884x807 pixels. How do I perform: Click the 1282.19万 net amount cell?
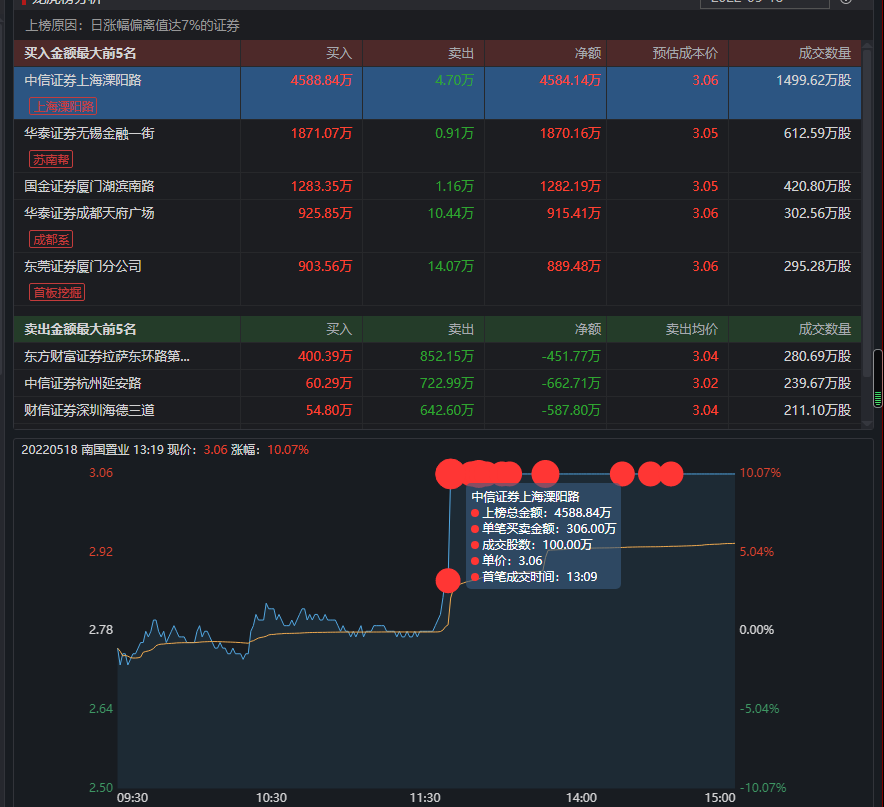570,187
